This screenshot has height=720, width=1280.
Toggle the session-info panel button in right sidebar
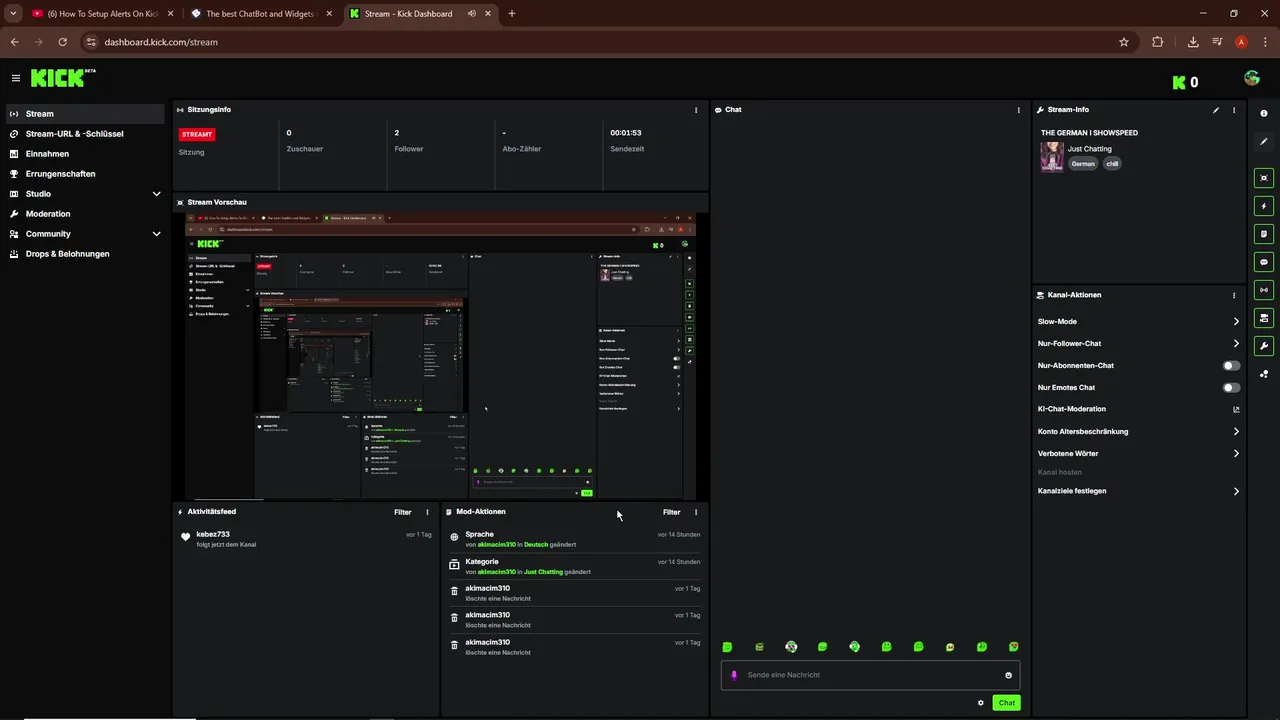(x=1264, y=178)
